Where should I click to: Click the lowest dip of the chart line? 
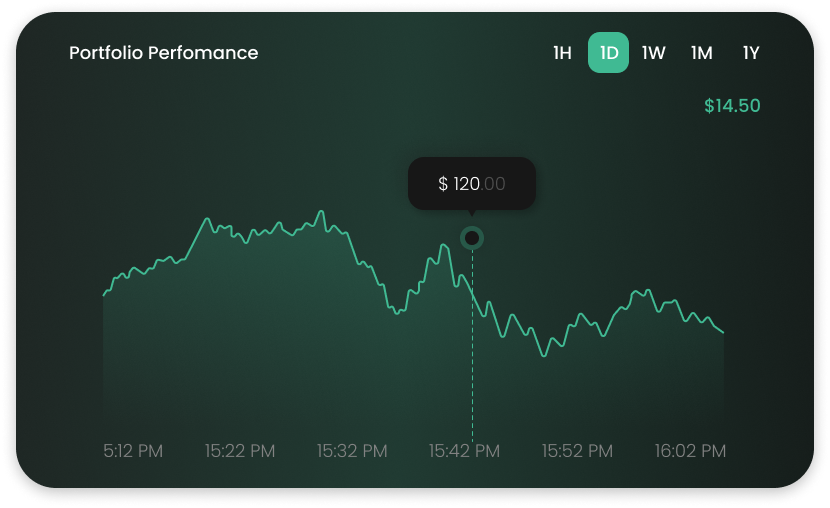[x=543, y=356]
